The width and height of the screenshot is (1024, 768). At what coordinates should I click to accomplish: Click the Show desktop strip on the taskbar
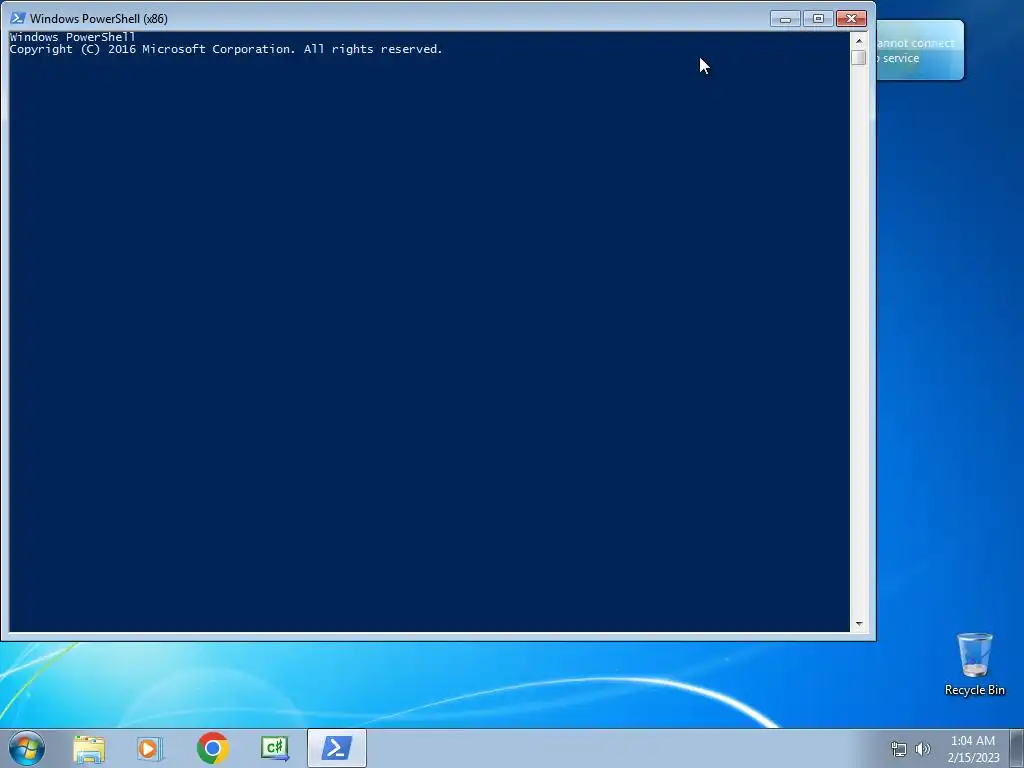coord(1017,748)
